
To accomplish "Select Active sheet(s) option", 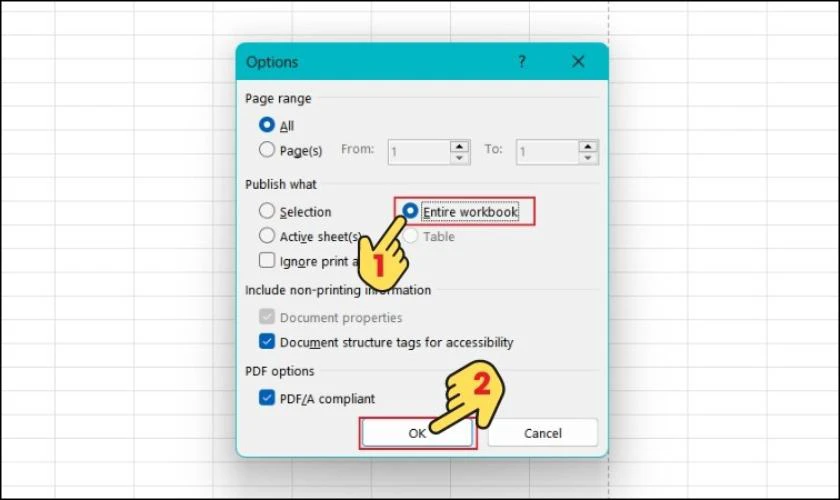I will point(266,235).
